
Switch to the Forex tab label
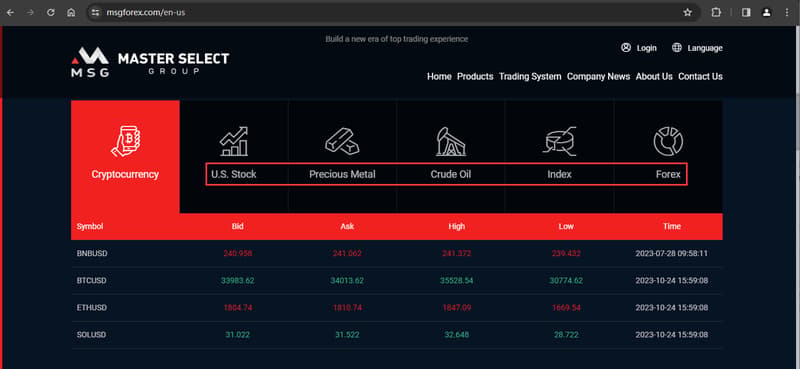[668, 174]
